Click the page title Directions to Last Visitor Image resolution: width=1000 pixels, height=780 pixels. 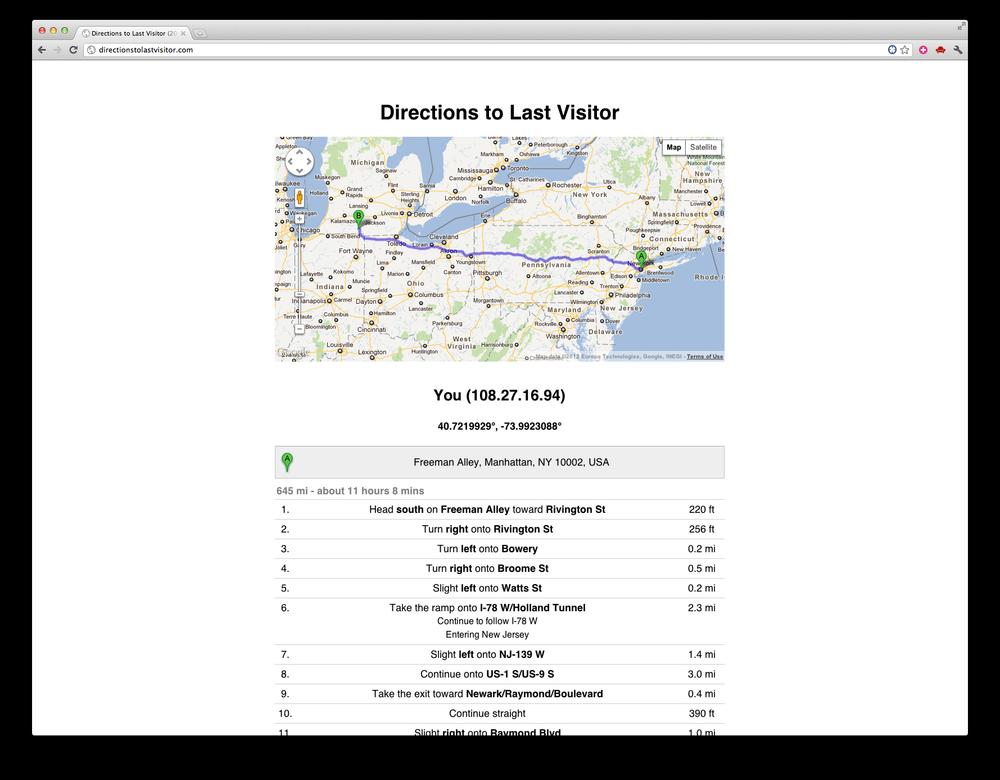point(499,112)
